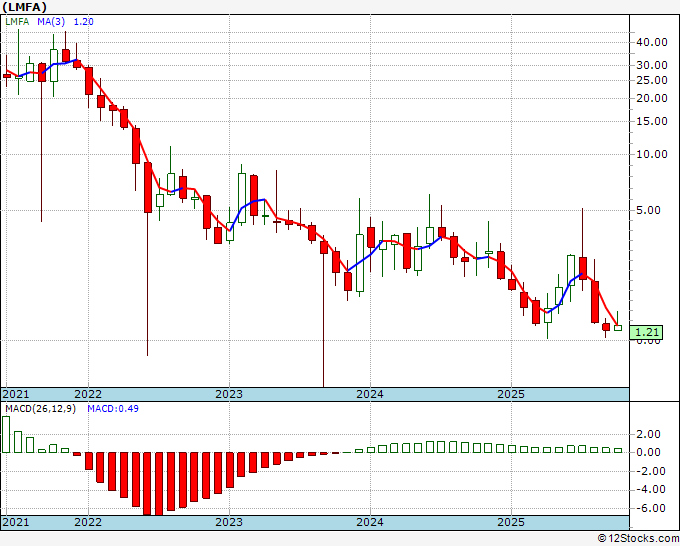Screen dimensions: 680x546
Task: Click 2023 on the MACD time axis
Action: 229,522
